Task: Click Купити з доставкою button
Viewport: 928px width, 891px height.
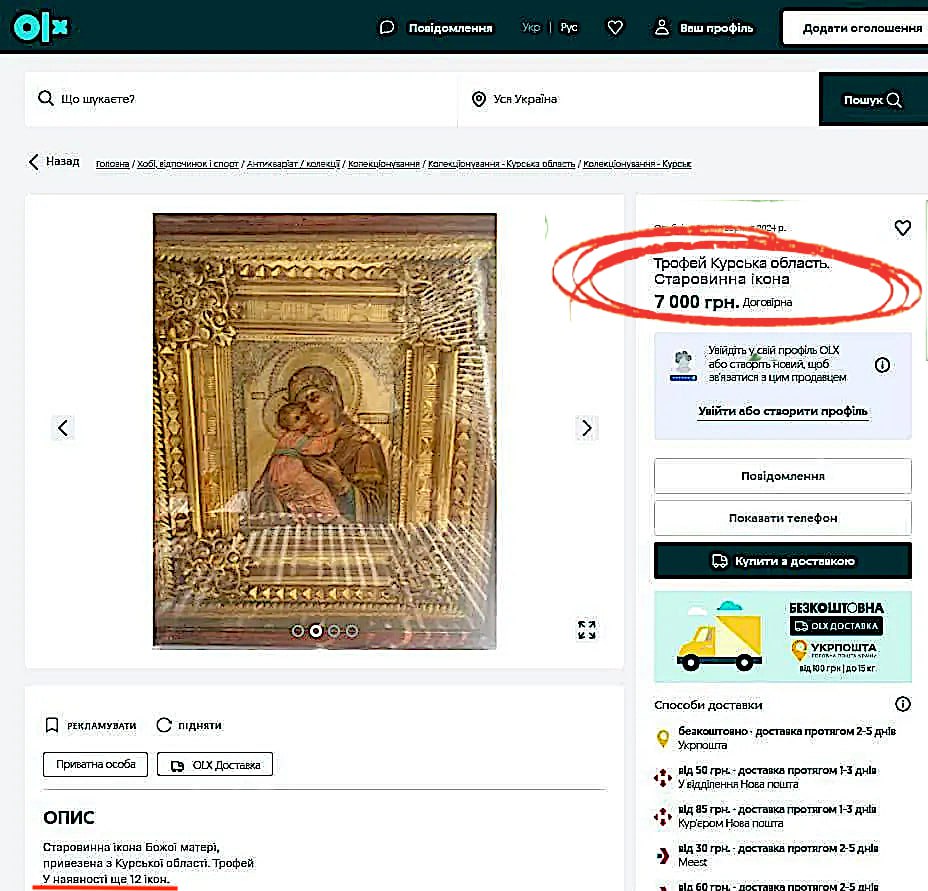Action: [x=782, y=561]
